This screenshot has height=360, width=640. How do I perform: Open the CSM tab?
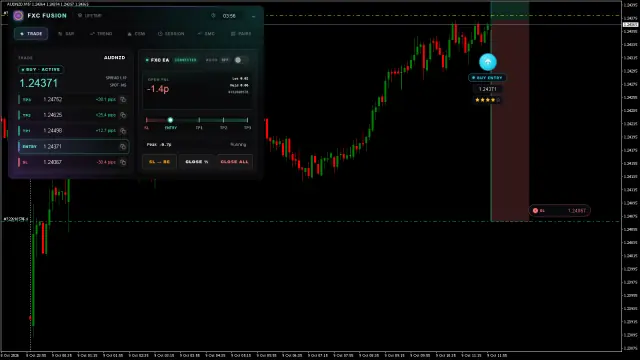pos(136,33)
